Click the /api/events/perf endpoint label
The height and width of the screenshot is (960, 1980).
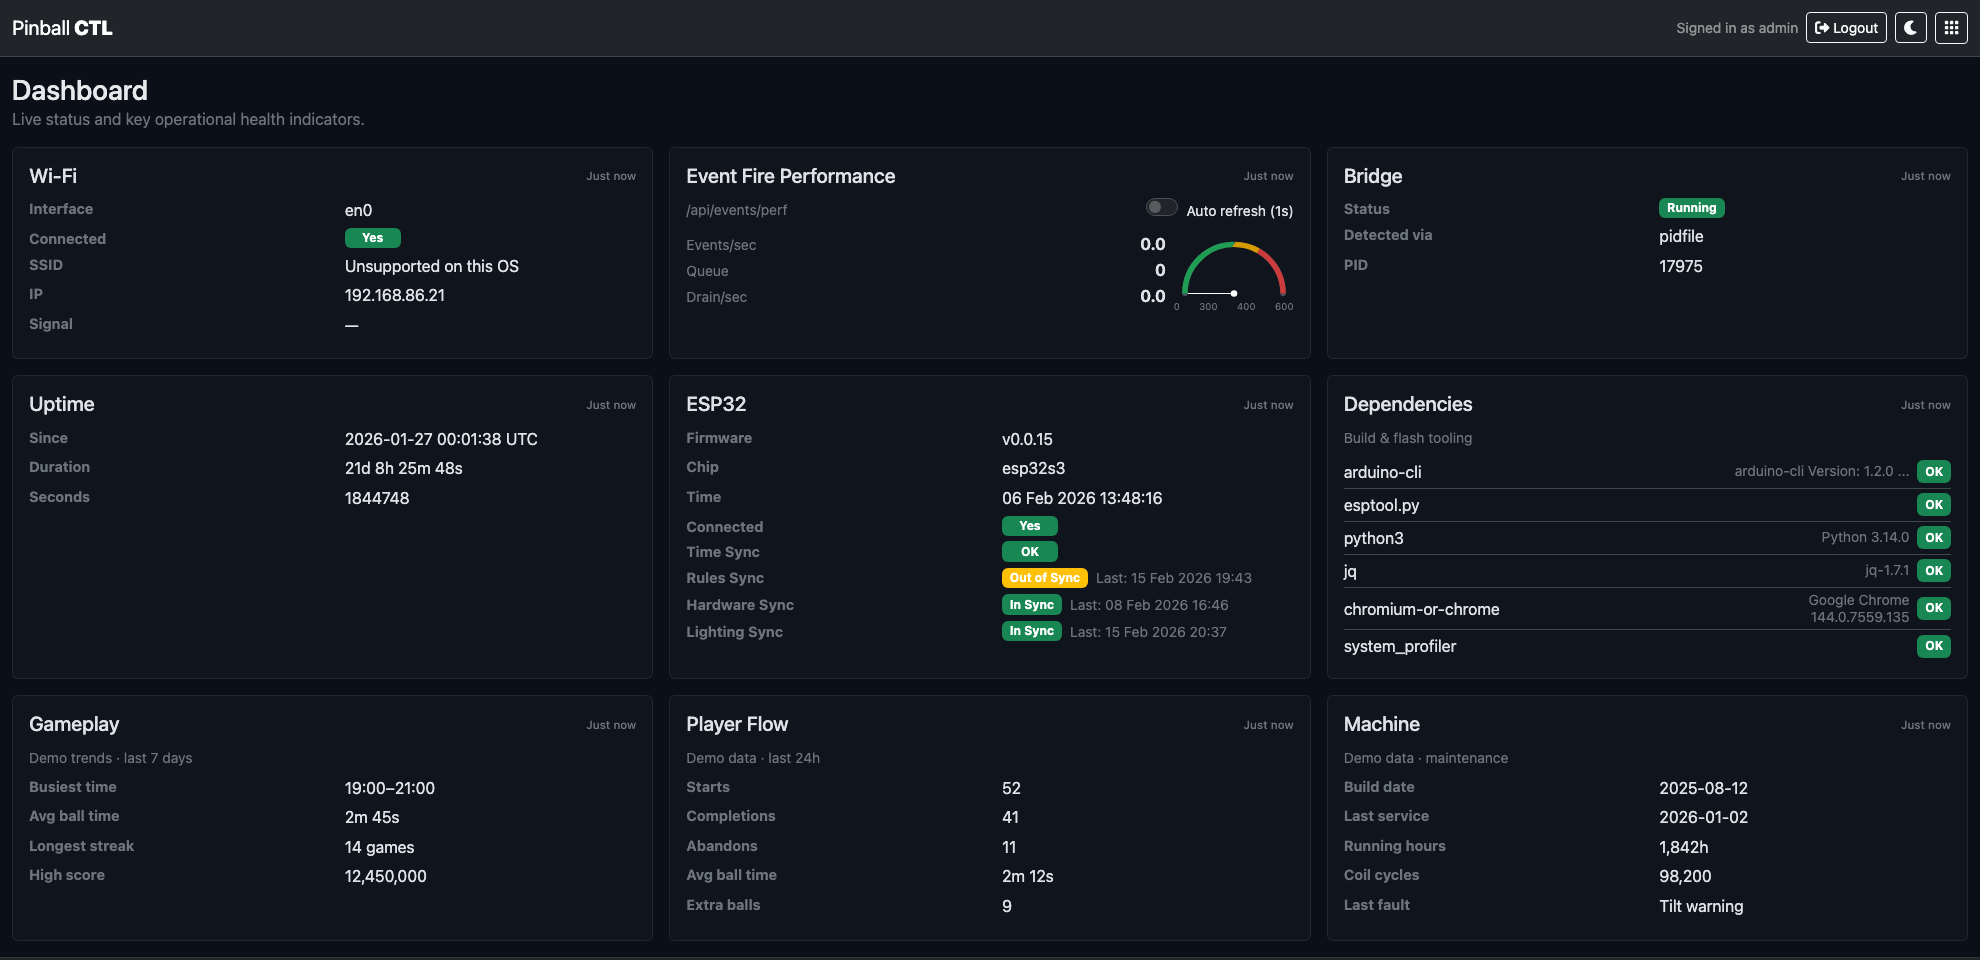pos(736,210)
